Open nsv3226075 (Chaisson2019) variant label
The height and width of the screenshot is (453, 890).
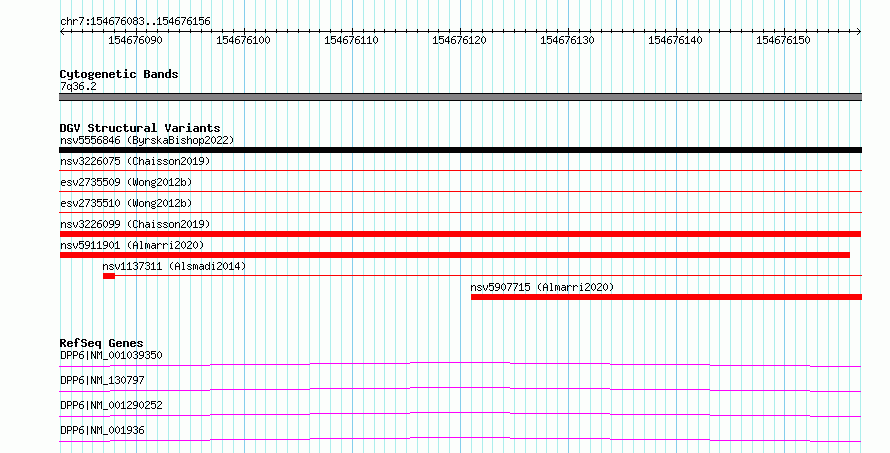click(135, 161)
